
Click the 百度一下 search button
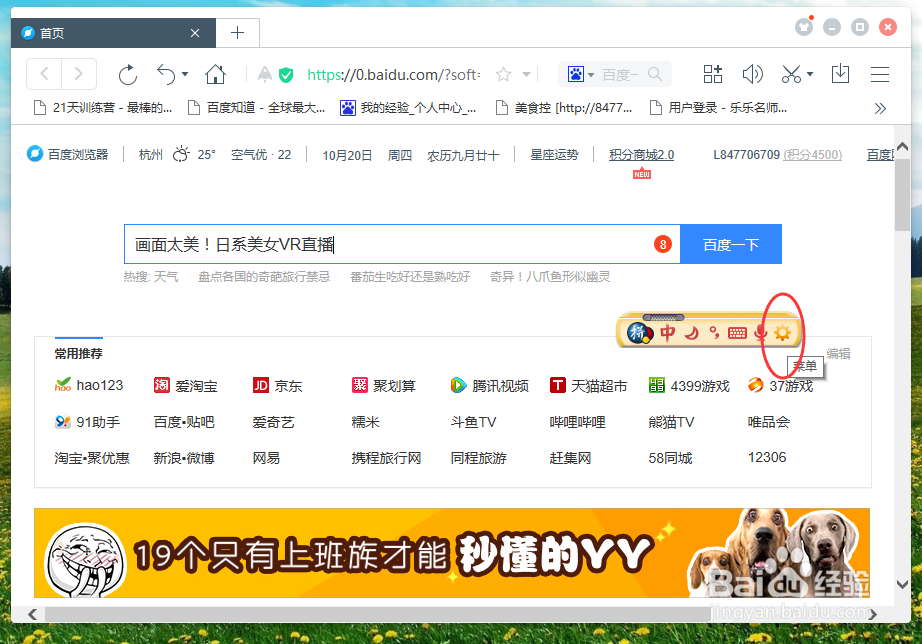(731, 243)
